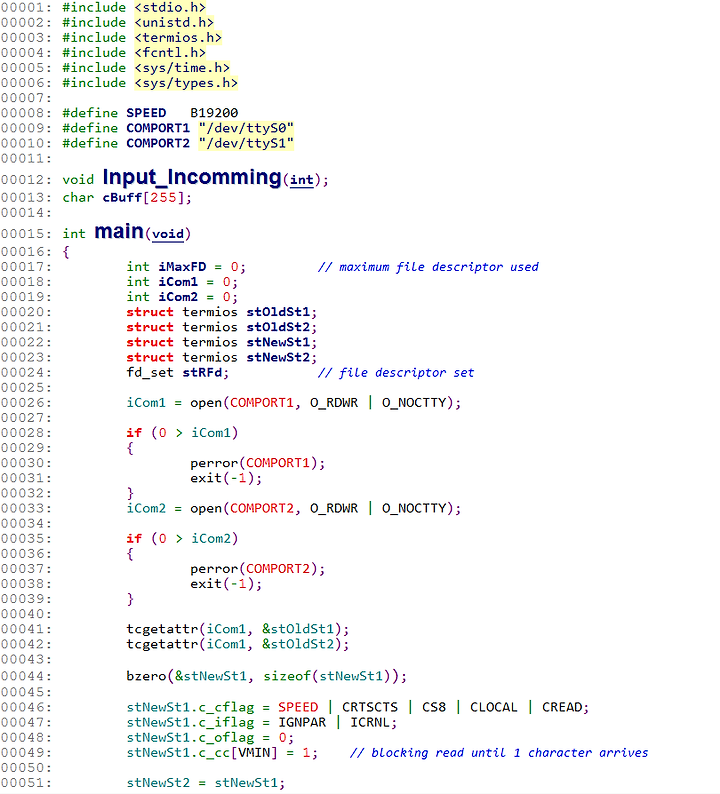Click the 'if (0 > iCom1)' condition
720x794 pixels.
[x=182, y=433]
